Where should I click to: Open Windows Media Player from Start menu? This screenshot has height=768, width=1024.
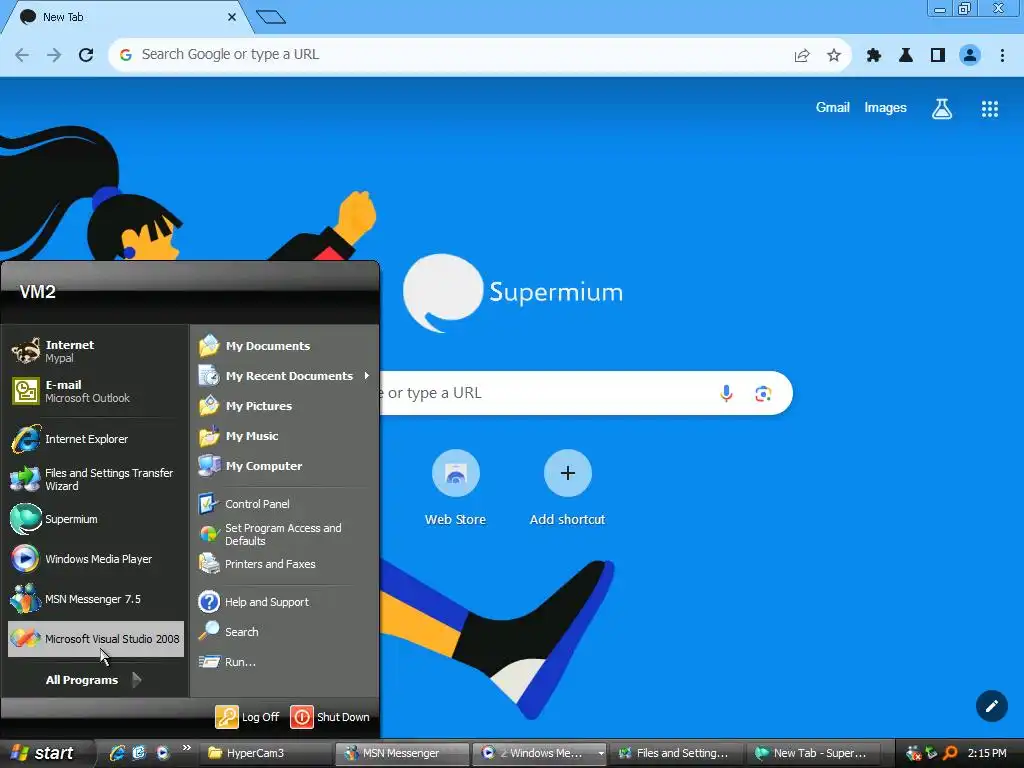(95, 559)
